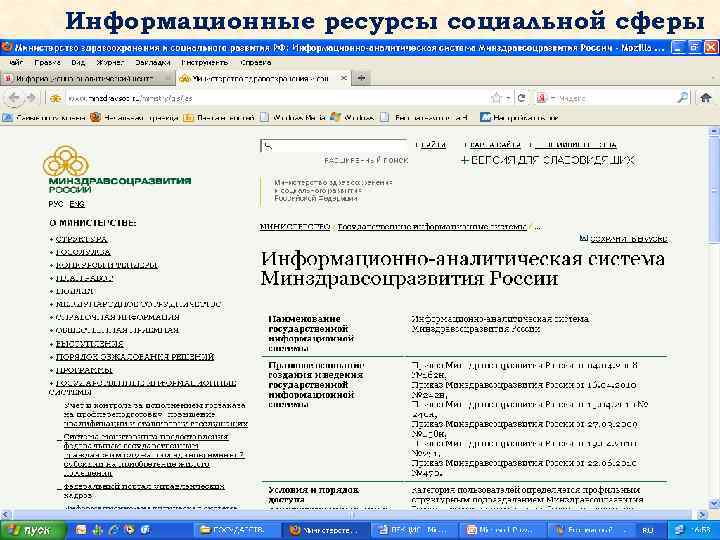The height and width of the screenshot is (540, 720).
Task: Click the Яндекс search box in the toolbar
Action: point(613,98)
